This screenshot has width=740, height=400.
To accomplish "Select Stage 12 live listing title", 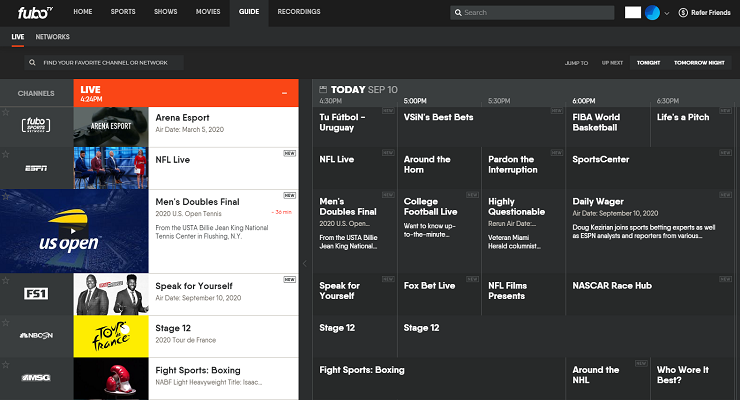I will [x=173, y=328].
